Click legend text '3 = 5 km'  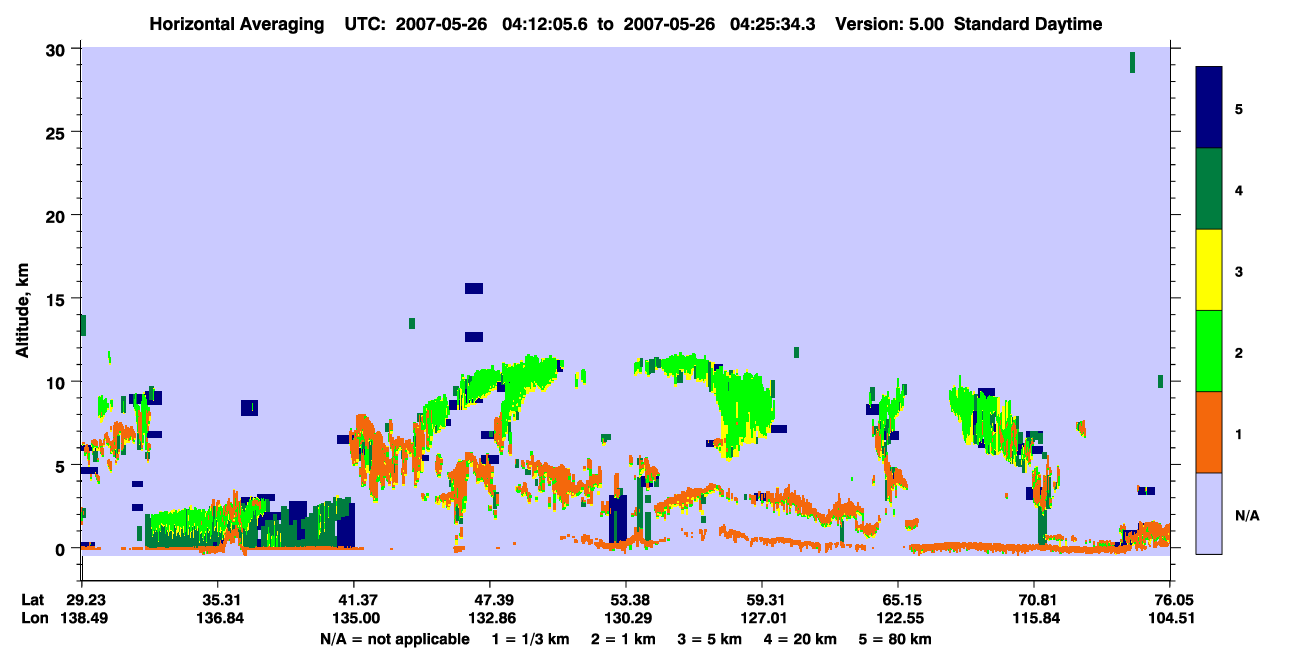(710, 639)
